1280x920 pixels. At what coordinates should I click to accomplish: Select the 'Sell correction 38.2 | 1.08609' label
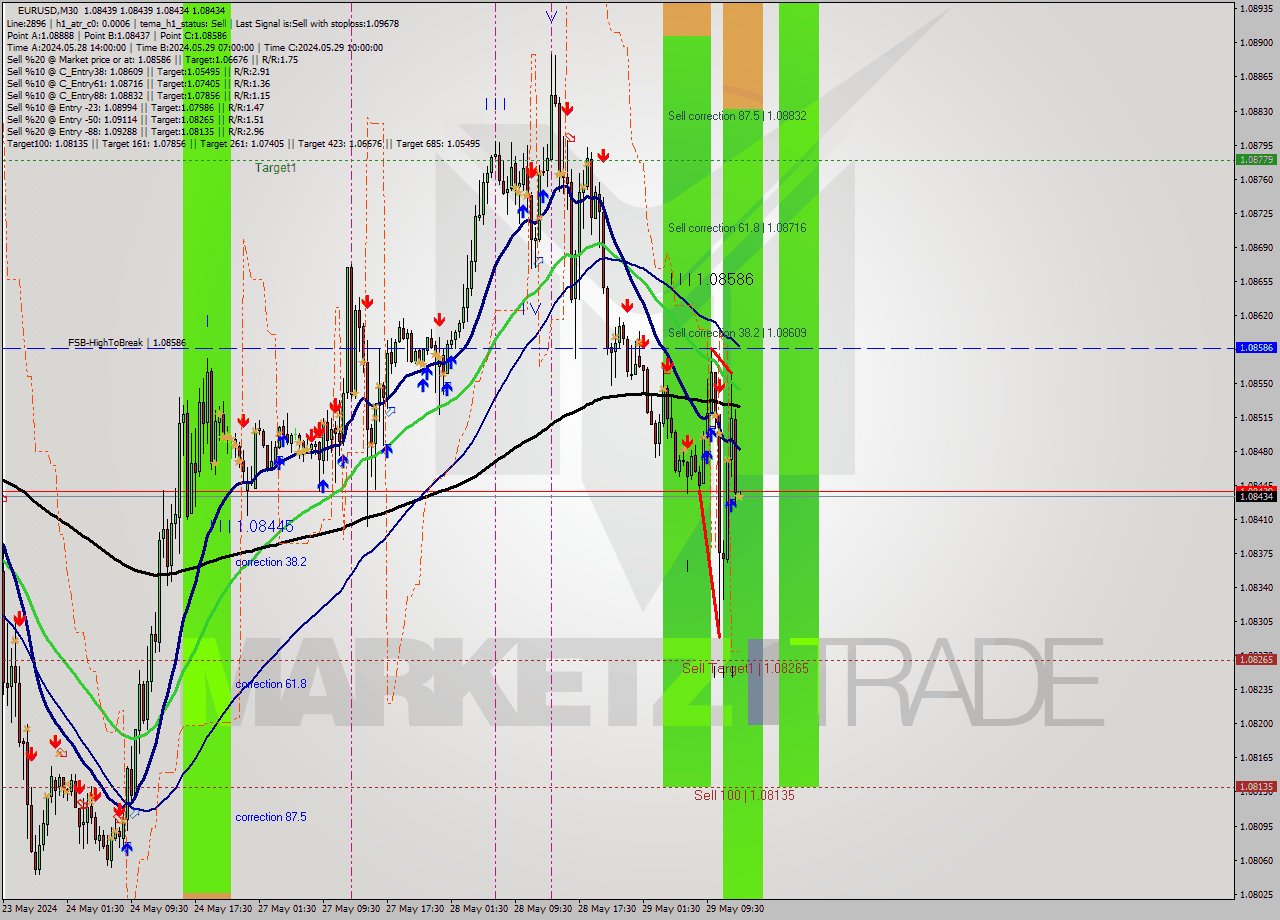click(737, 333)
